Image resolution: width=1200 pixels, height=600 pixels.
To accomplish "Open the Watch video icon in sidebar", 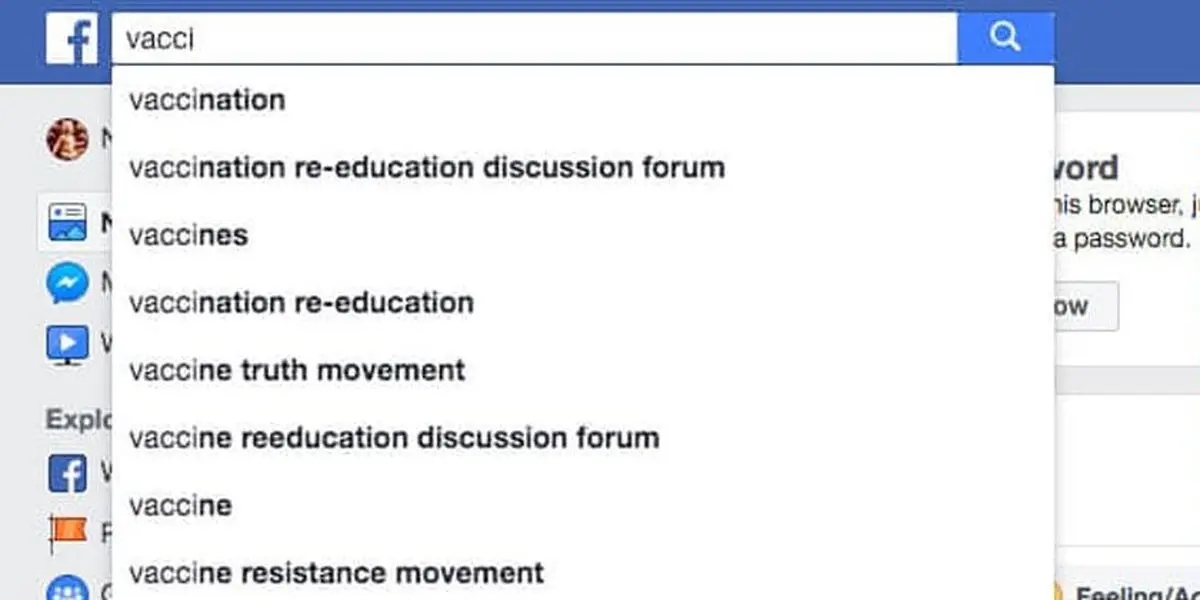I will click(68, 346).
